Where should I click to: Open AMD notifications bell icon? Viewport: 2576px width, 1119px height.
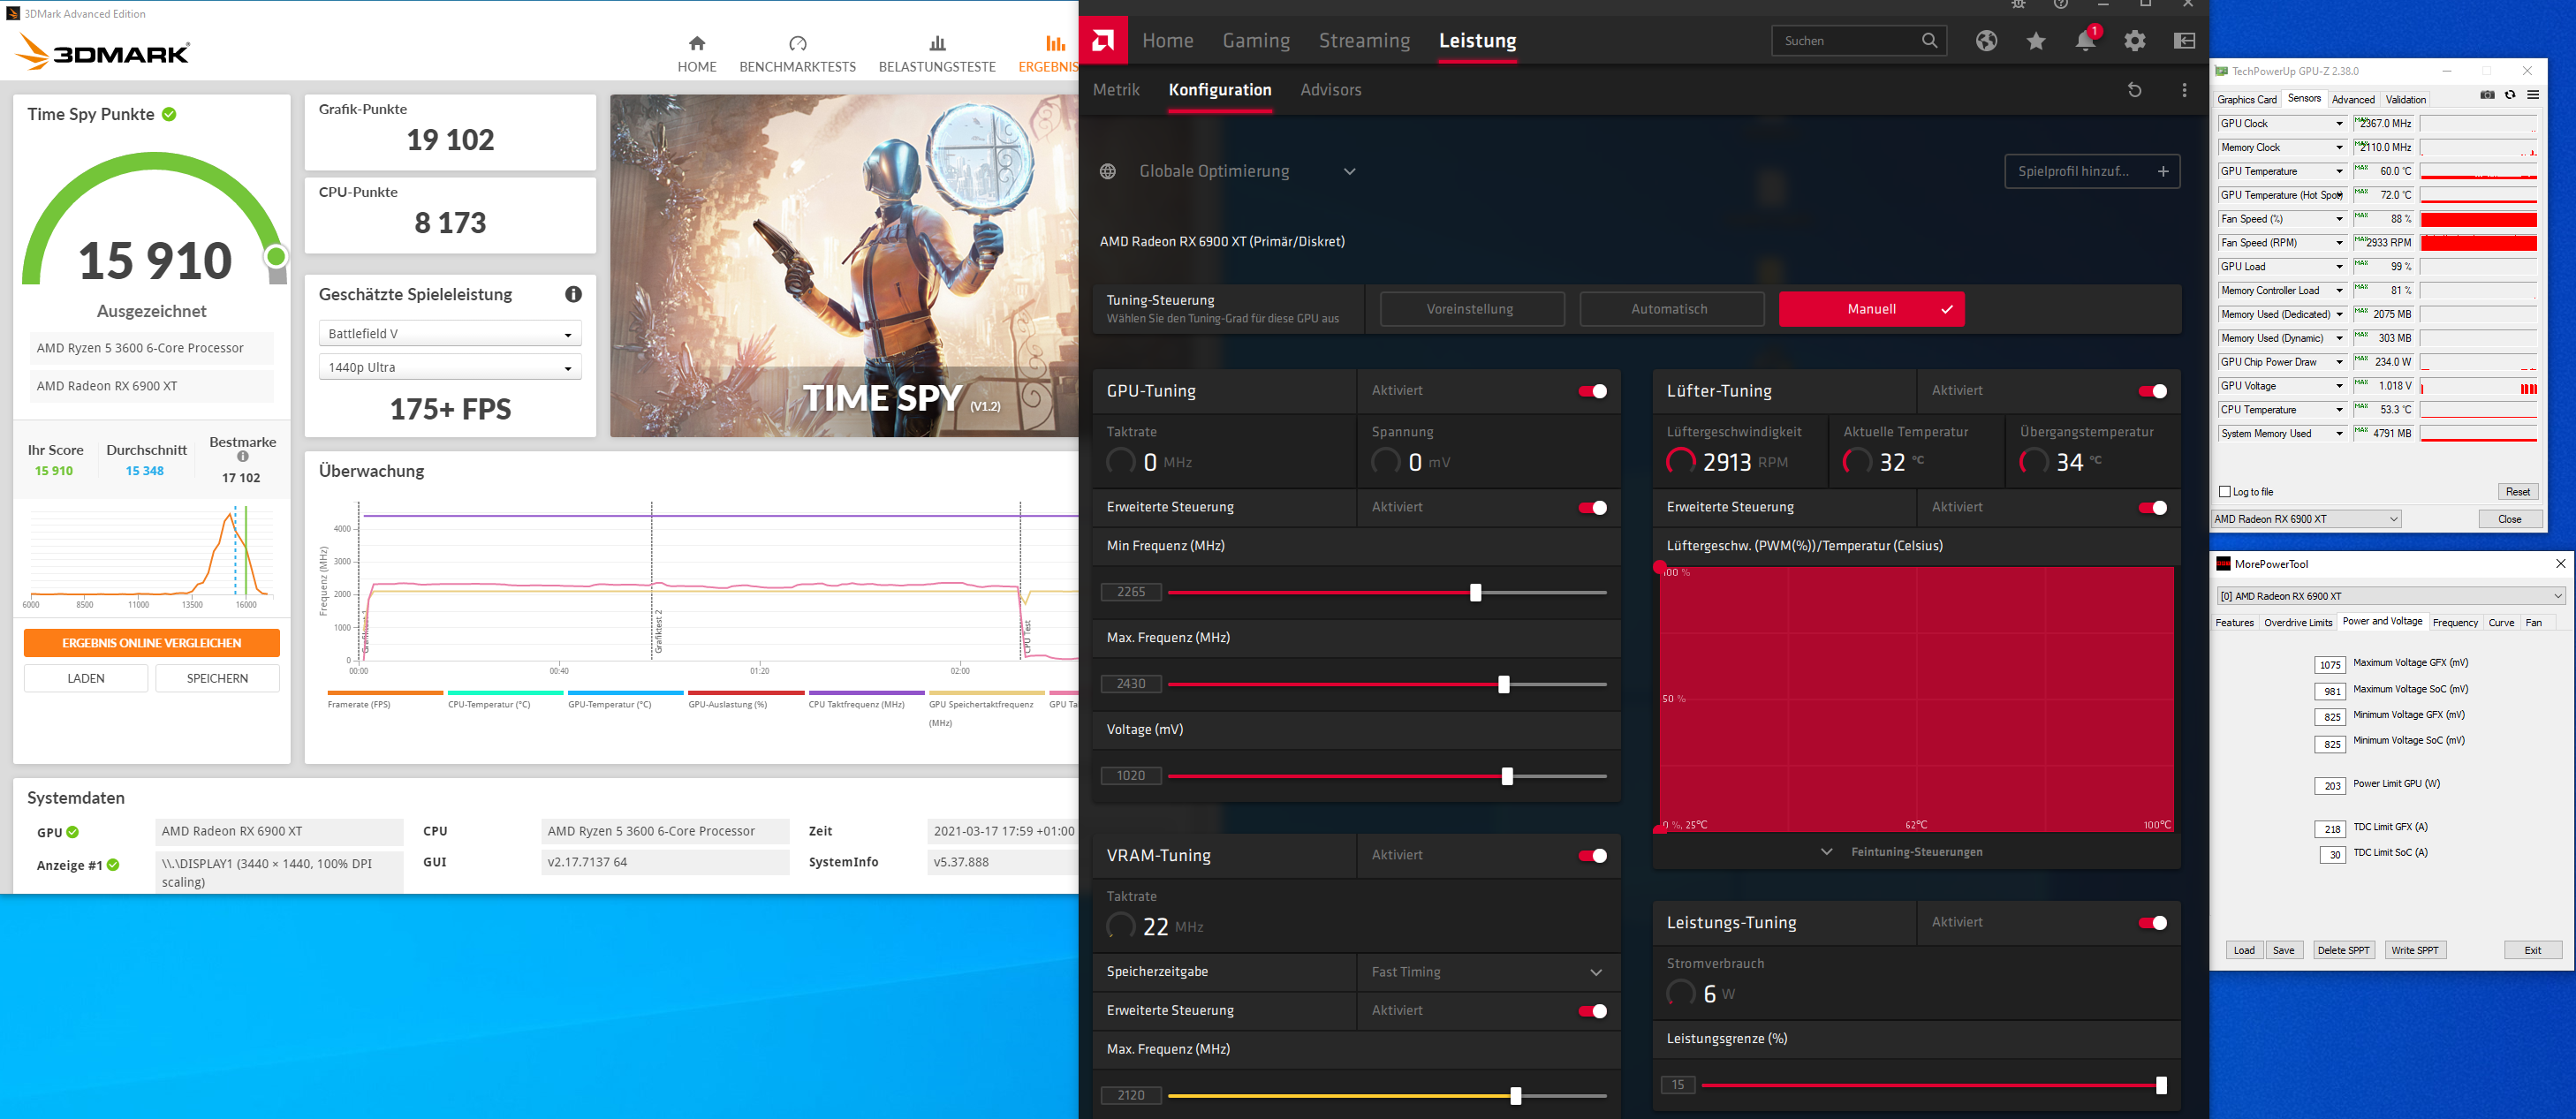2084,41
